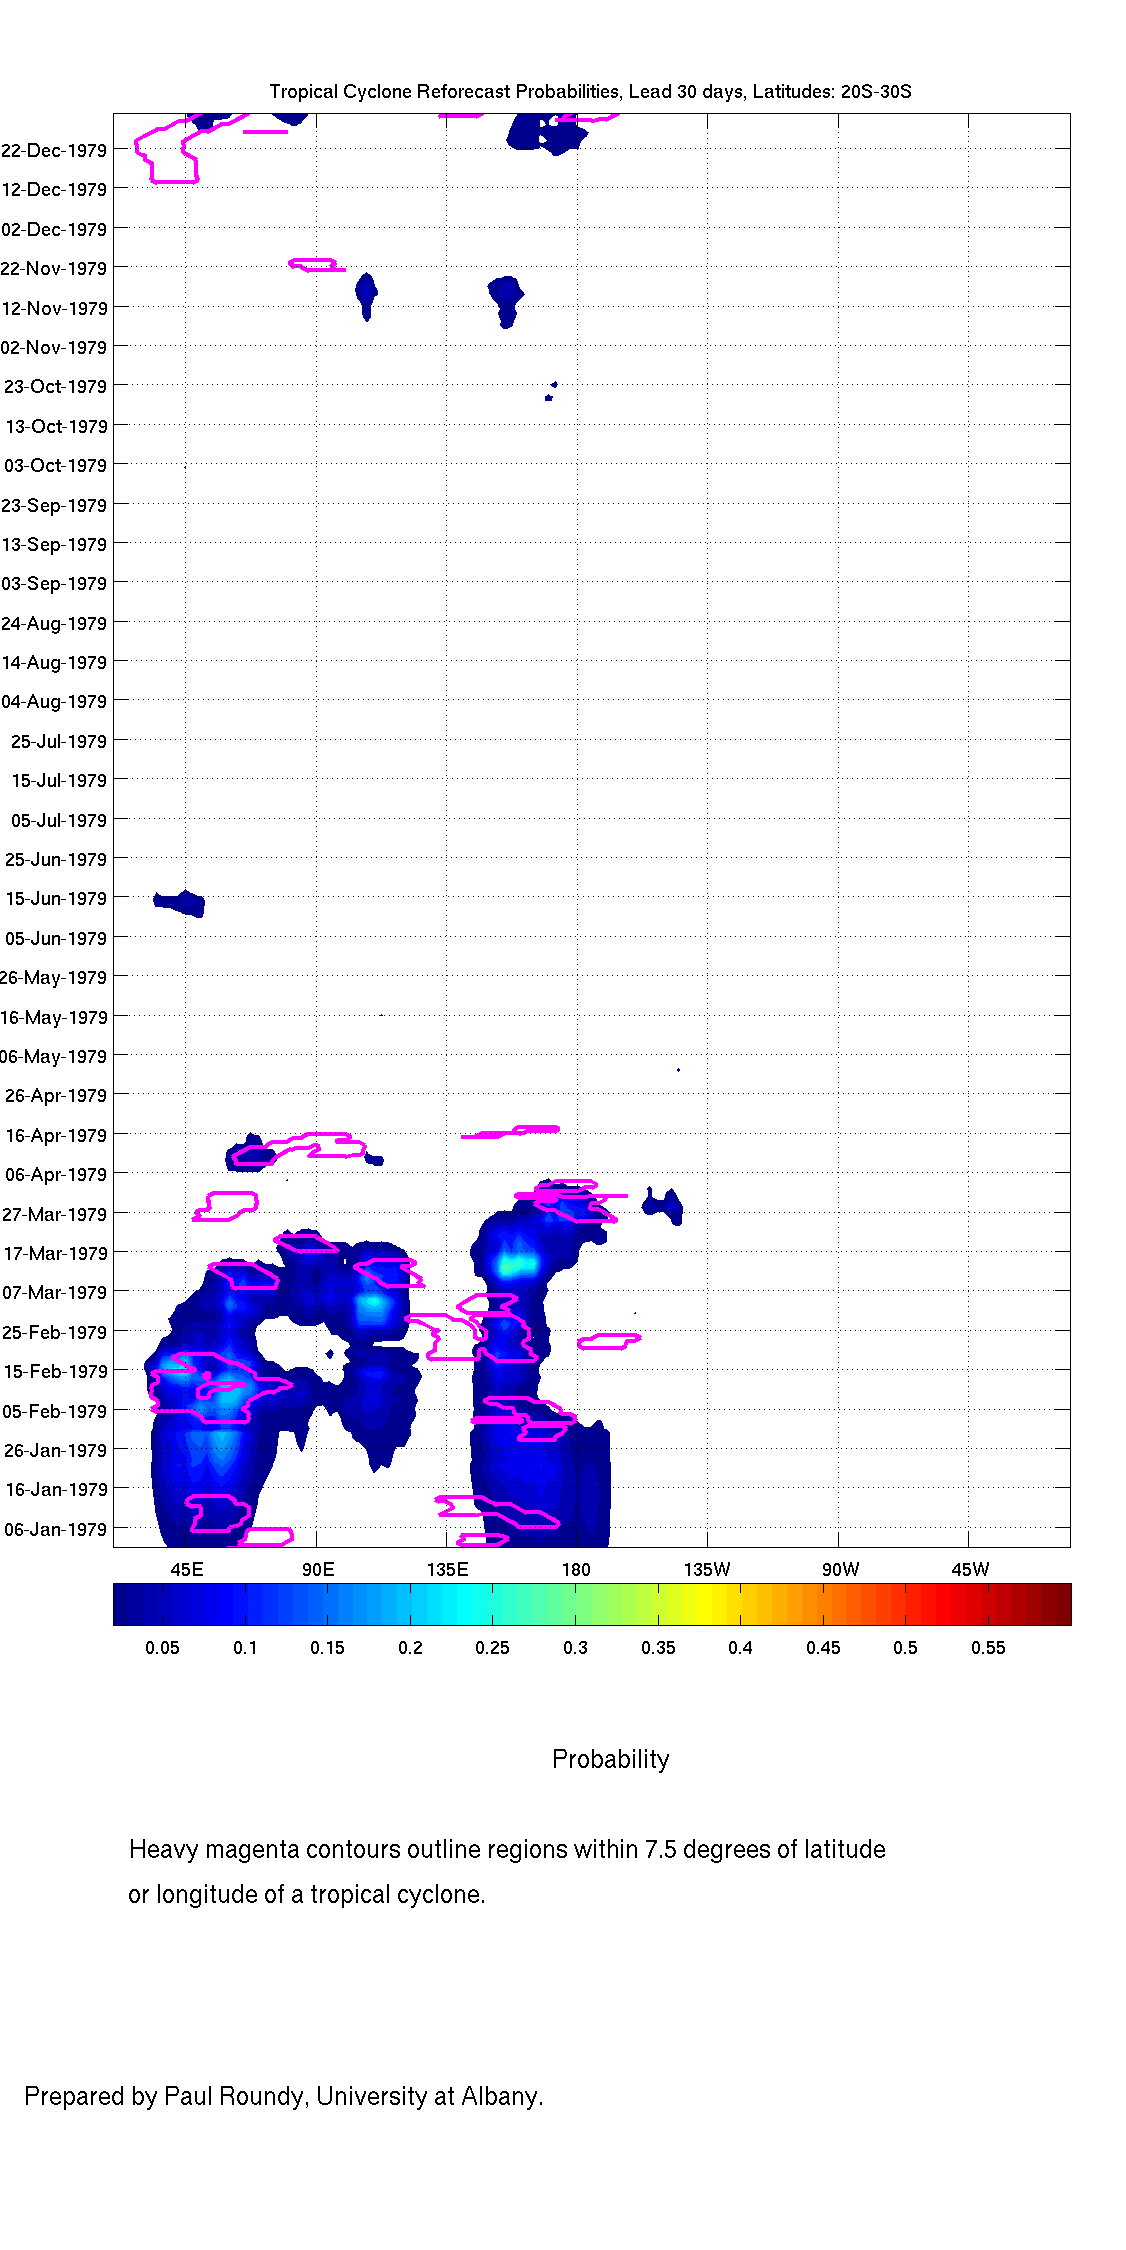1126x2250 pixels.
Task: Click the 16-May-1979 date label
Action: coord(54,1018)
